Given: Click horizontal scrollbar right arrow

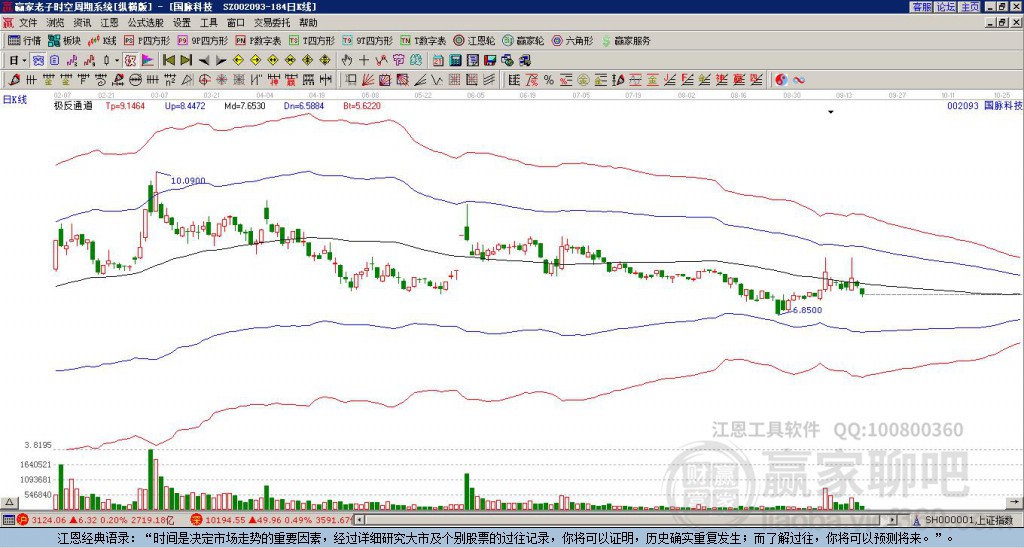Looking at the screenshot, I should 893,520.
